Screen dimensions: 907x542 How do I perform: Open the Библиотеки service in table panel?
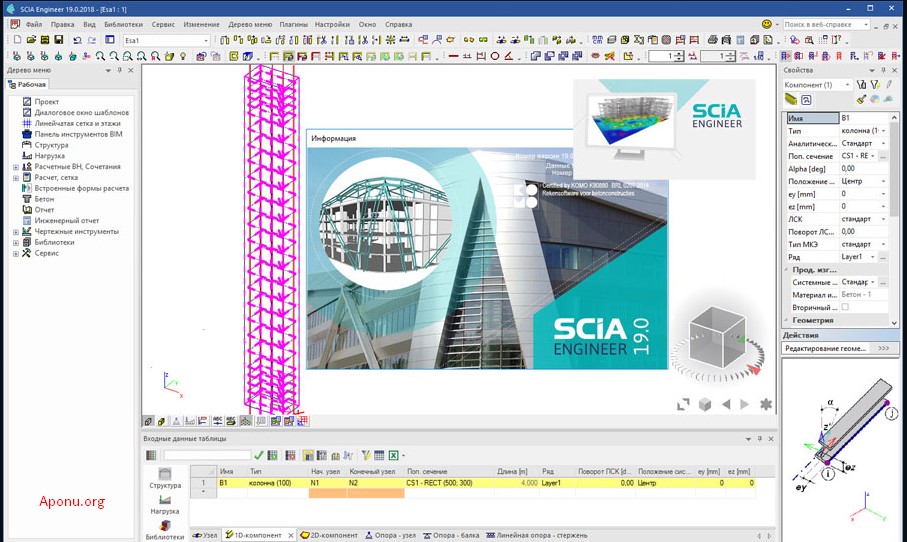point(165,530)
